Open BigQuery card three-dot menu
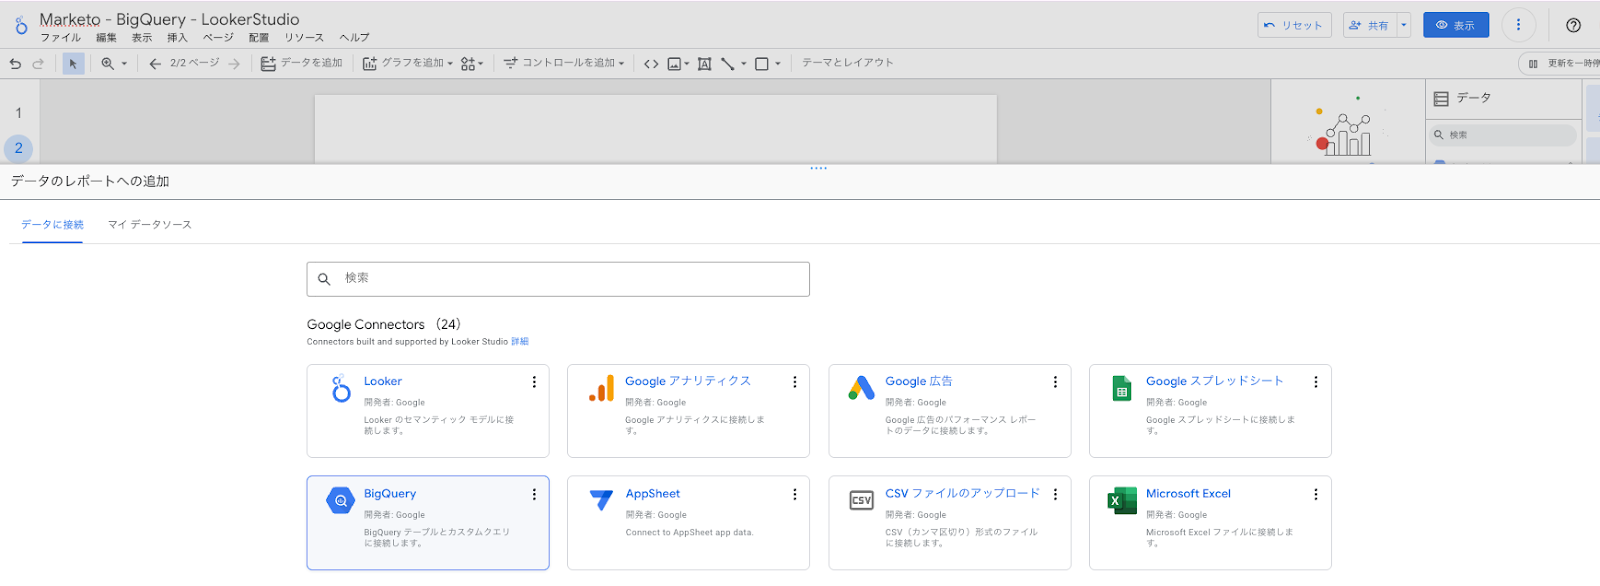Image resolution: width=1600 pixels, height=586 pixels. click(534, 494)
